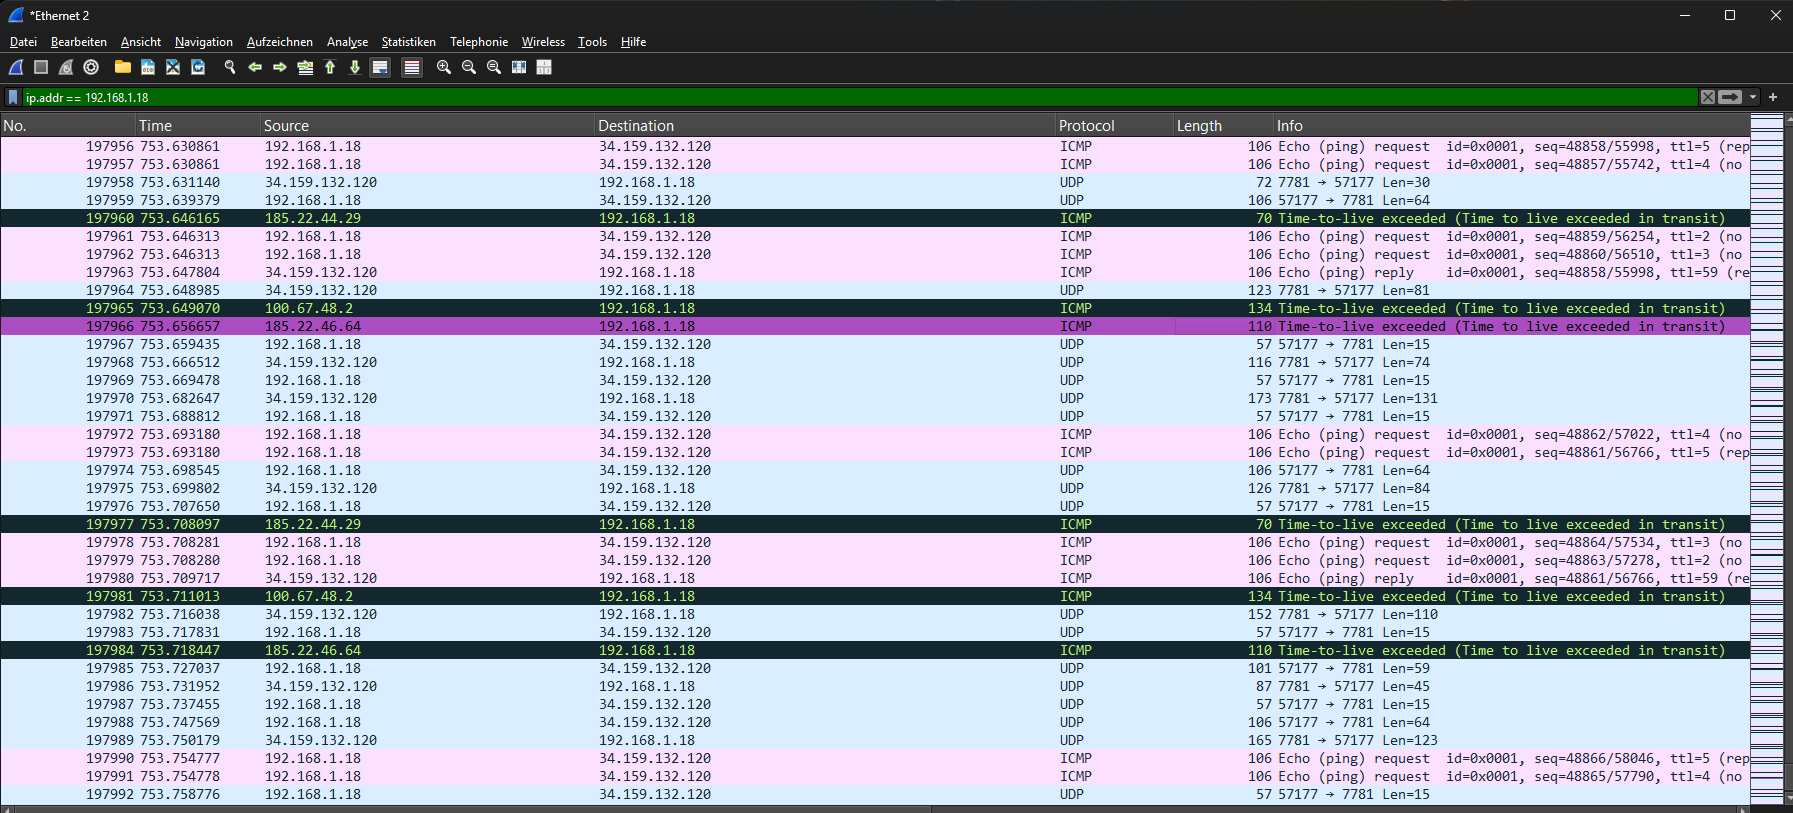Sort by the Length column header
The width and height of the screenshot is (1793, 813).
tap(1223, 126)
